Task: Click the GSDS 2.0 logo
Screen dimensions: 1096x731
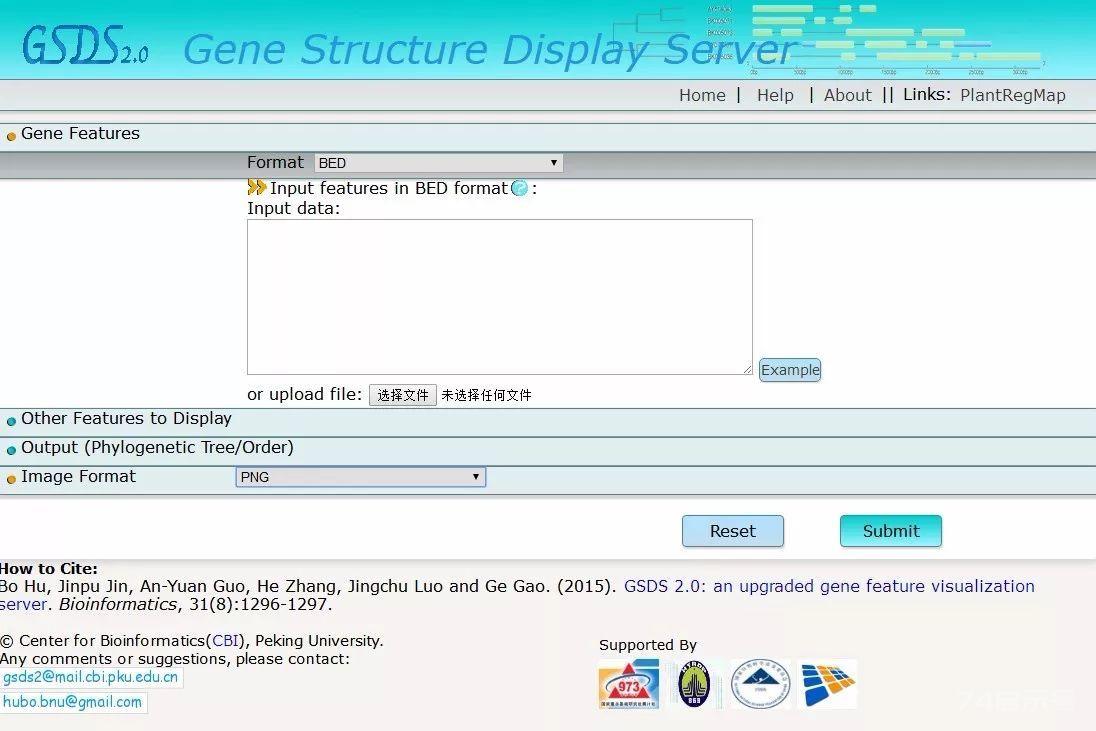Action: tap(85, 46)
